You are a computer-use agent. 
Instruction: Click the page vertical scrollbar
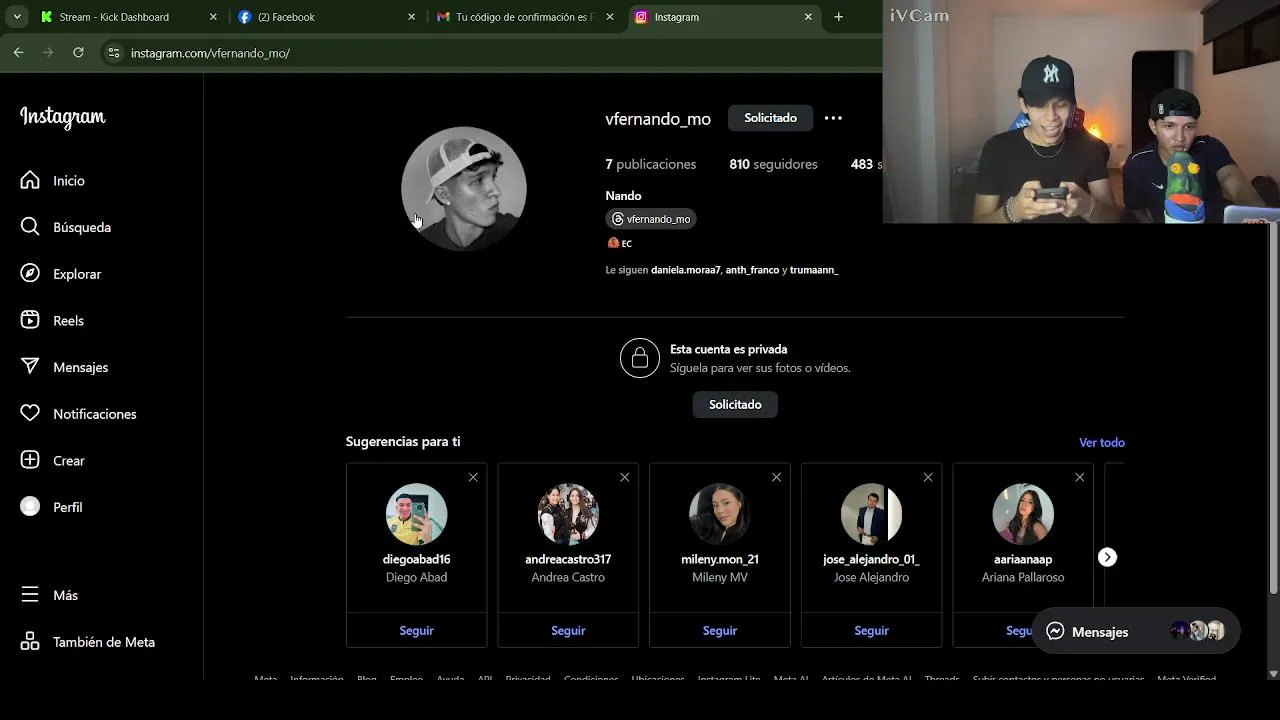(1273, 410)
